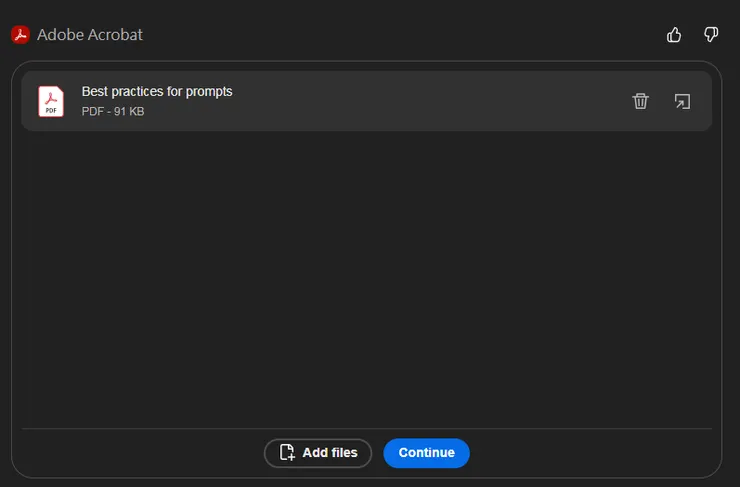
Task: Click the footer space left of Add files
Action: pos(140,453)
